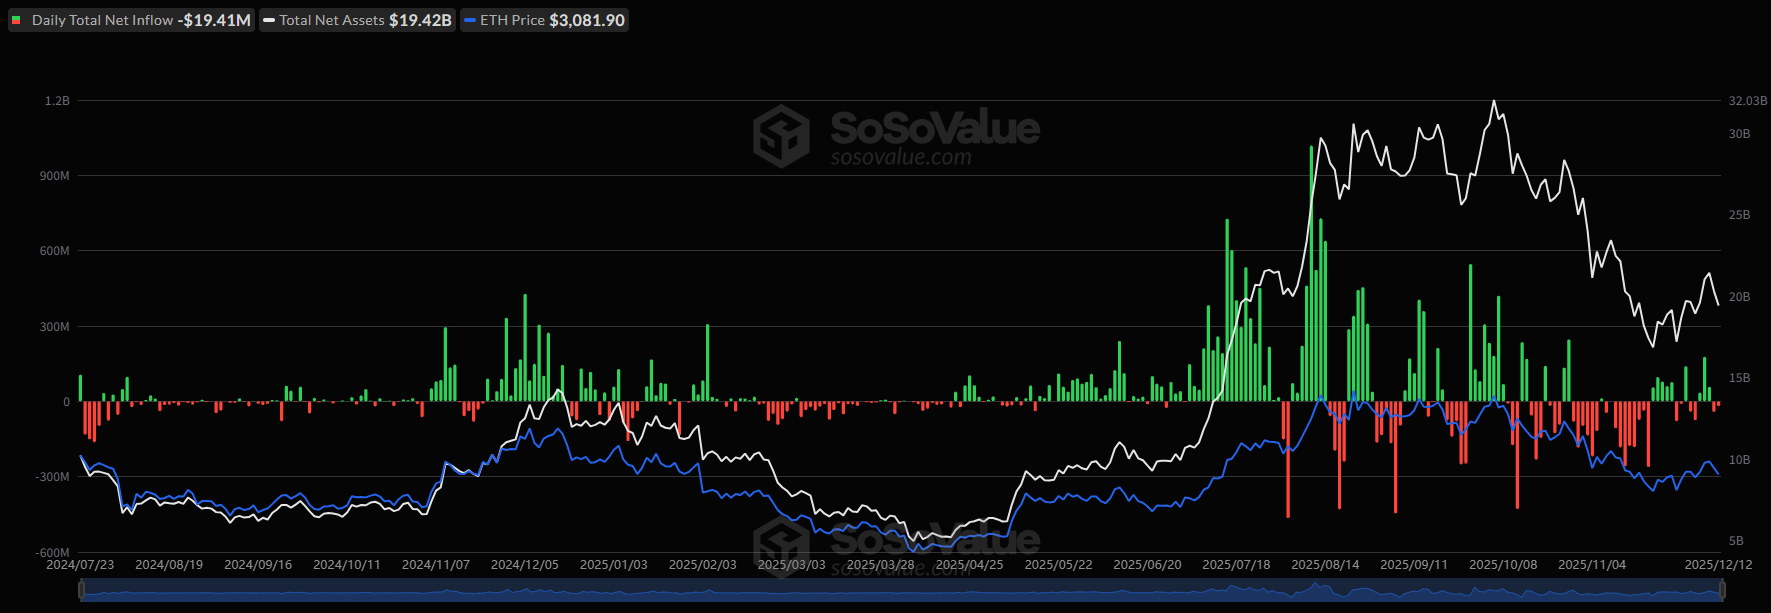Toggle the Total Net Assets legend series
1771x613 pixels.
[x=357, y=20]
